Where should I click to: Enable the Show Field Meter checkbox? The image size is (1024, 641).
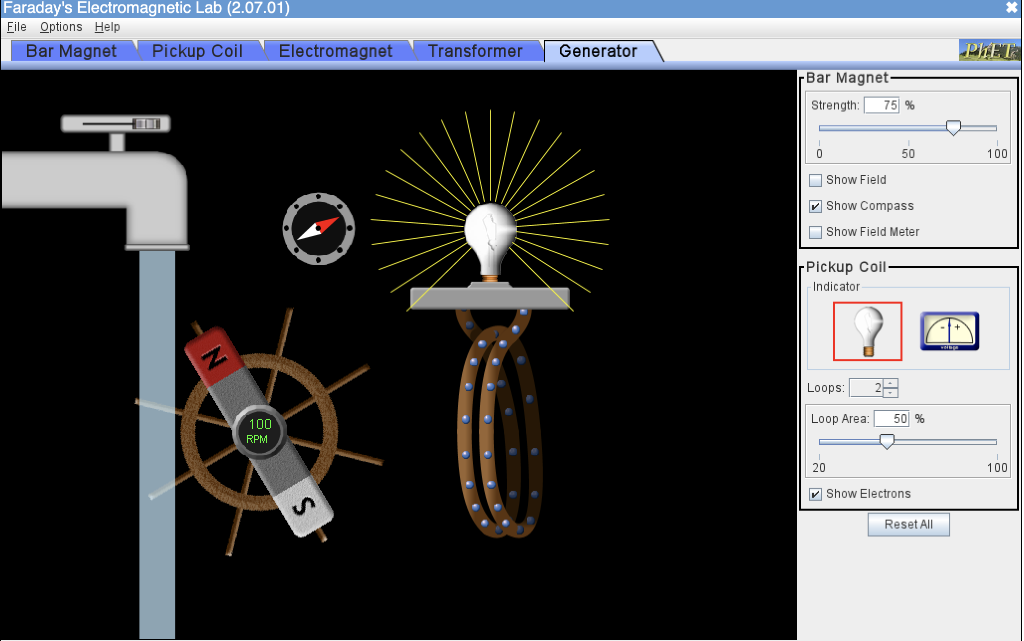815,231
